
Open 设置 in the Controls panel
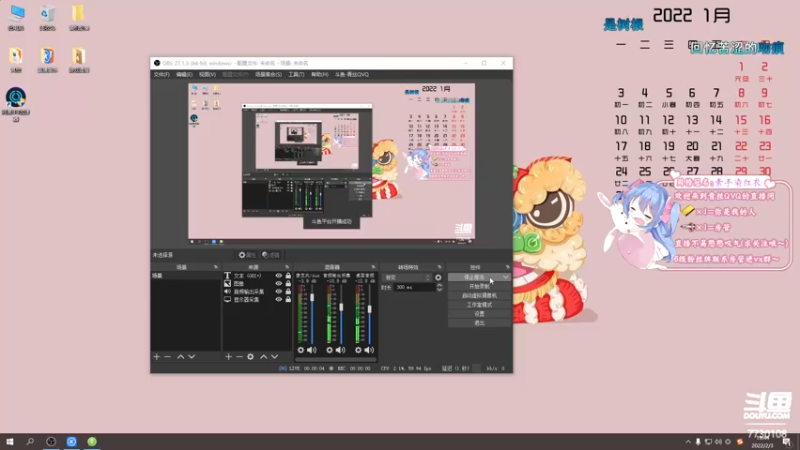click(x=480, y=314)
